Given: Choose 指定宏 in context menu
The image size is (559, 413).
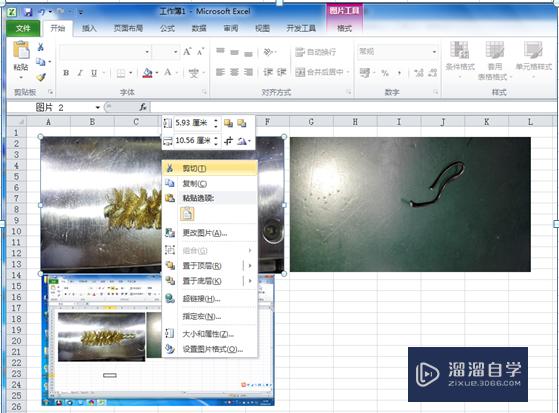Looking at the screenshot, I should 210,316.
